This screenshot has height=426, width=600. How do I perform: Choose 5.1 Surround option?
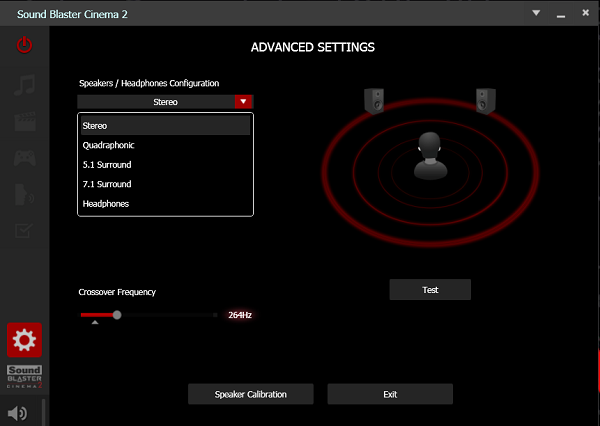165,165
